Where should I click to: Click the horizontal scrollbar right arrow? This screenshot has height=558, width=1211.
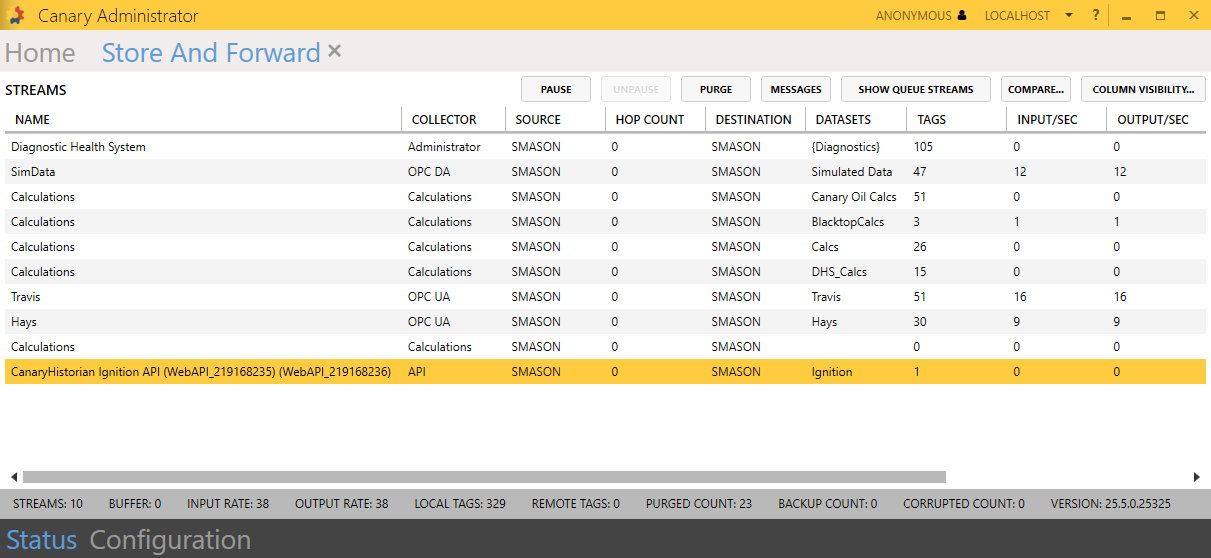click(x=1197, y=477)
